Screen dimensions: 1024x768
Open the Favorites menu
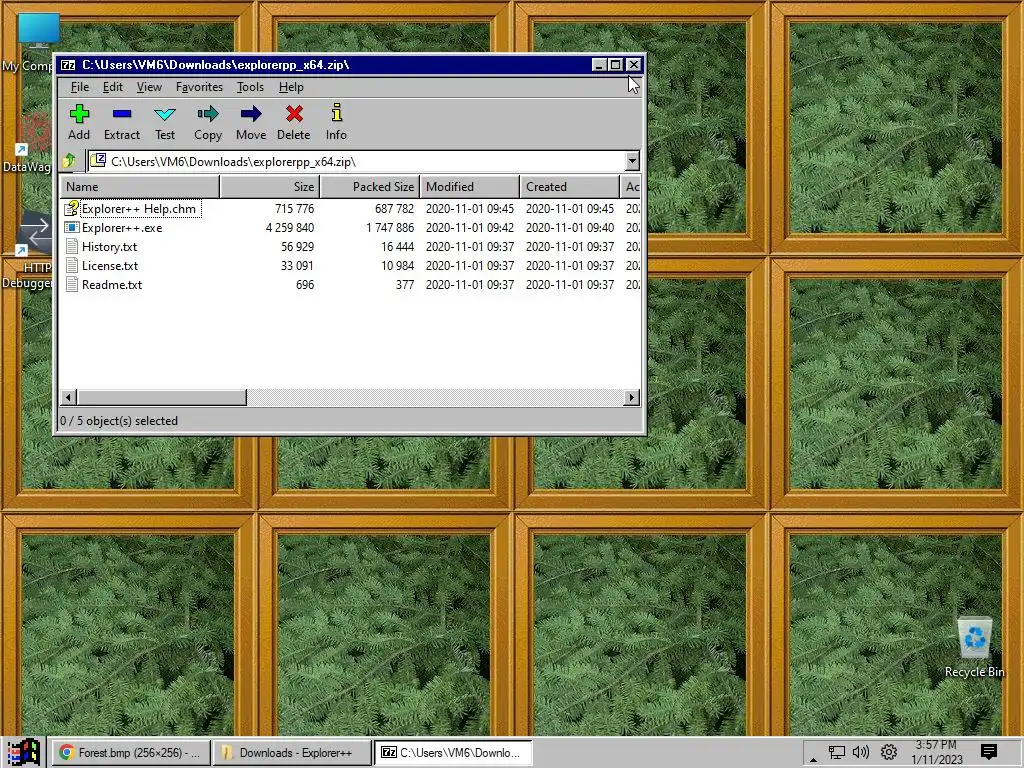pyautogui.click(x=199, y=87)
